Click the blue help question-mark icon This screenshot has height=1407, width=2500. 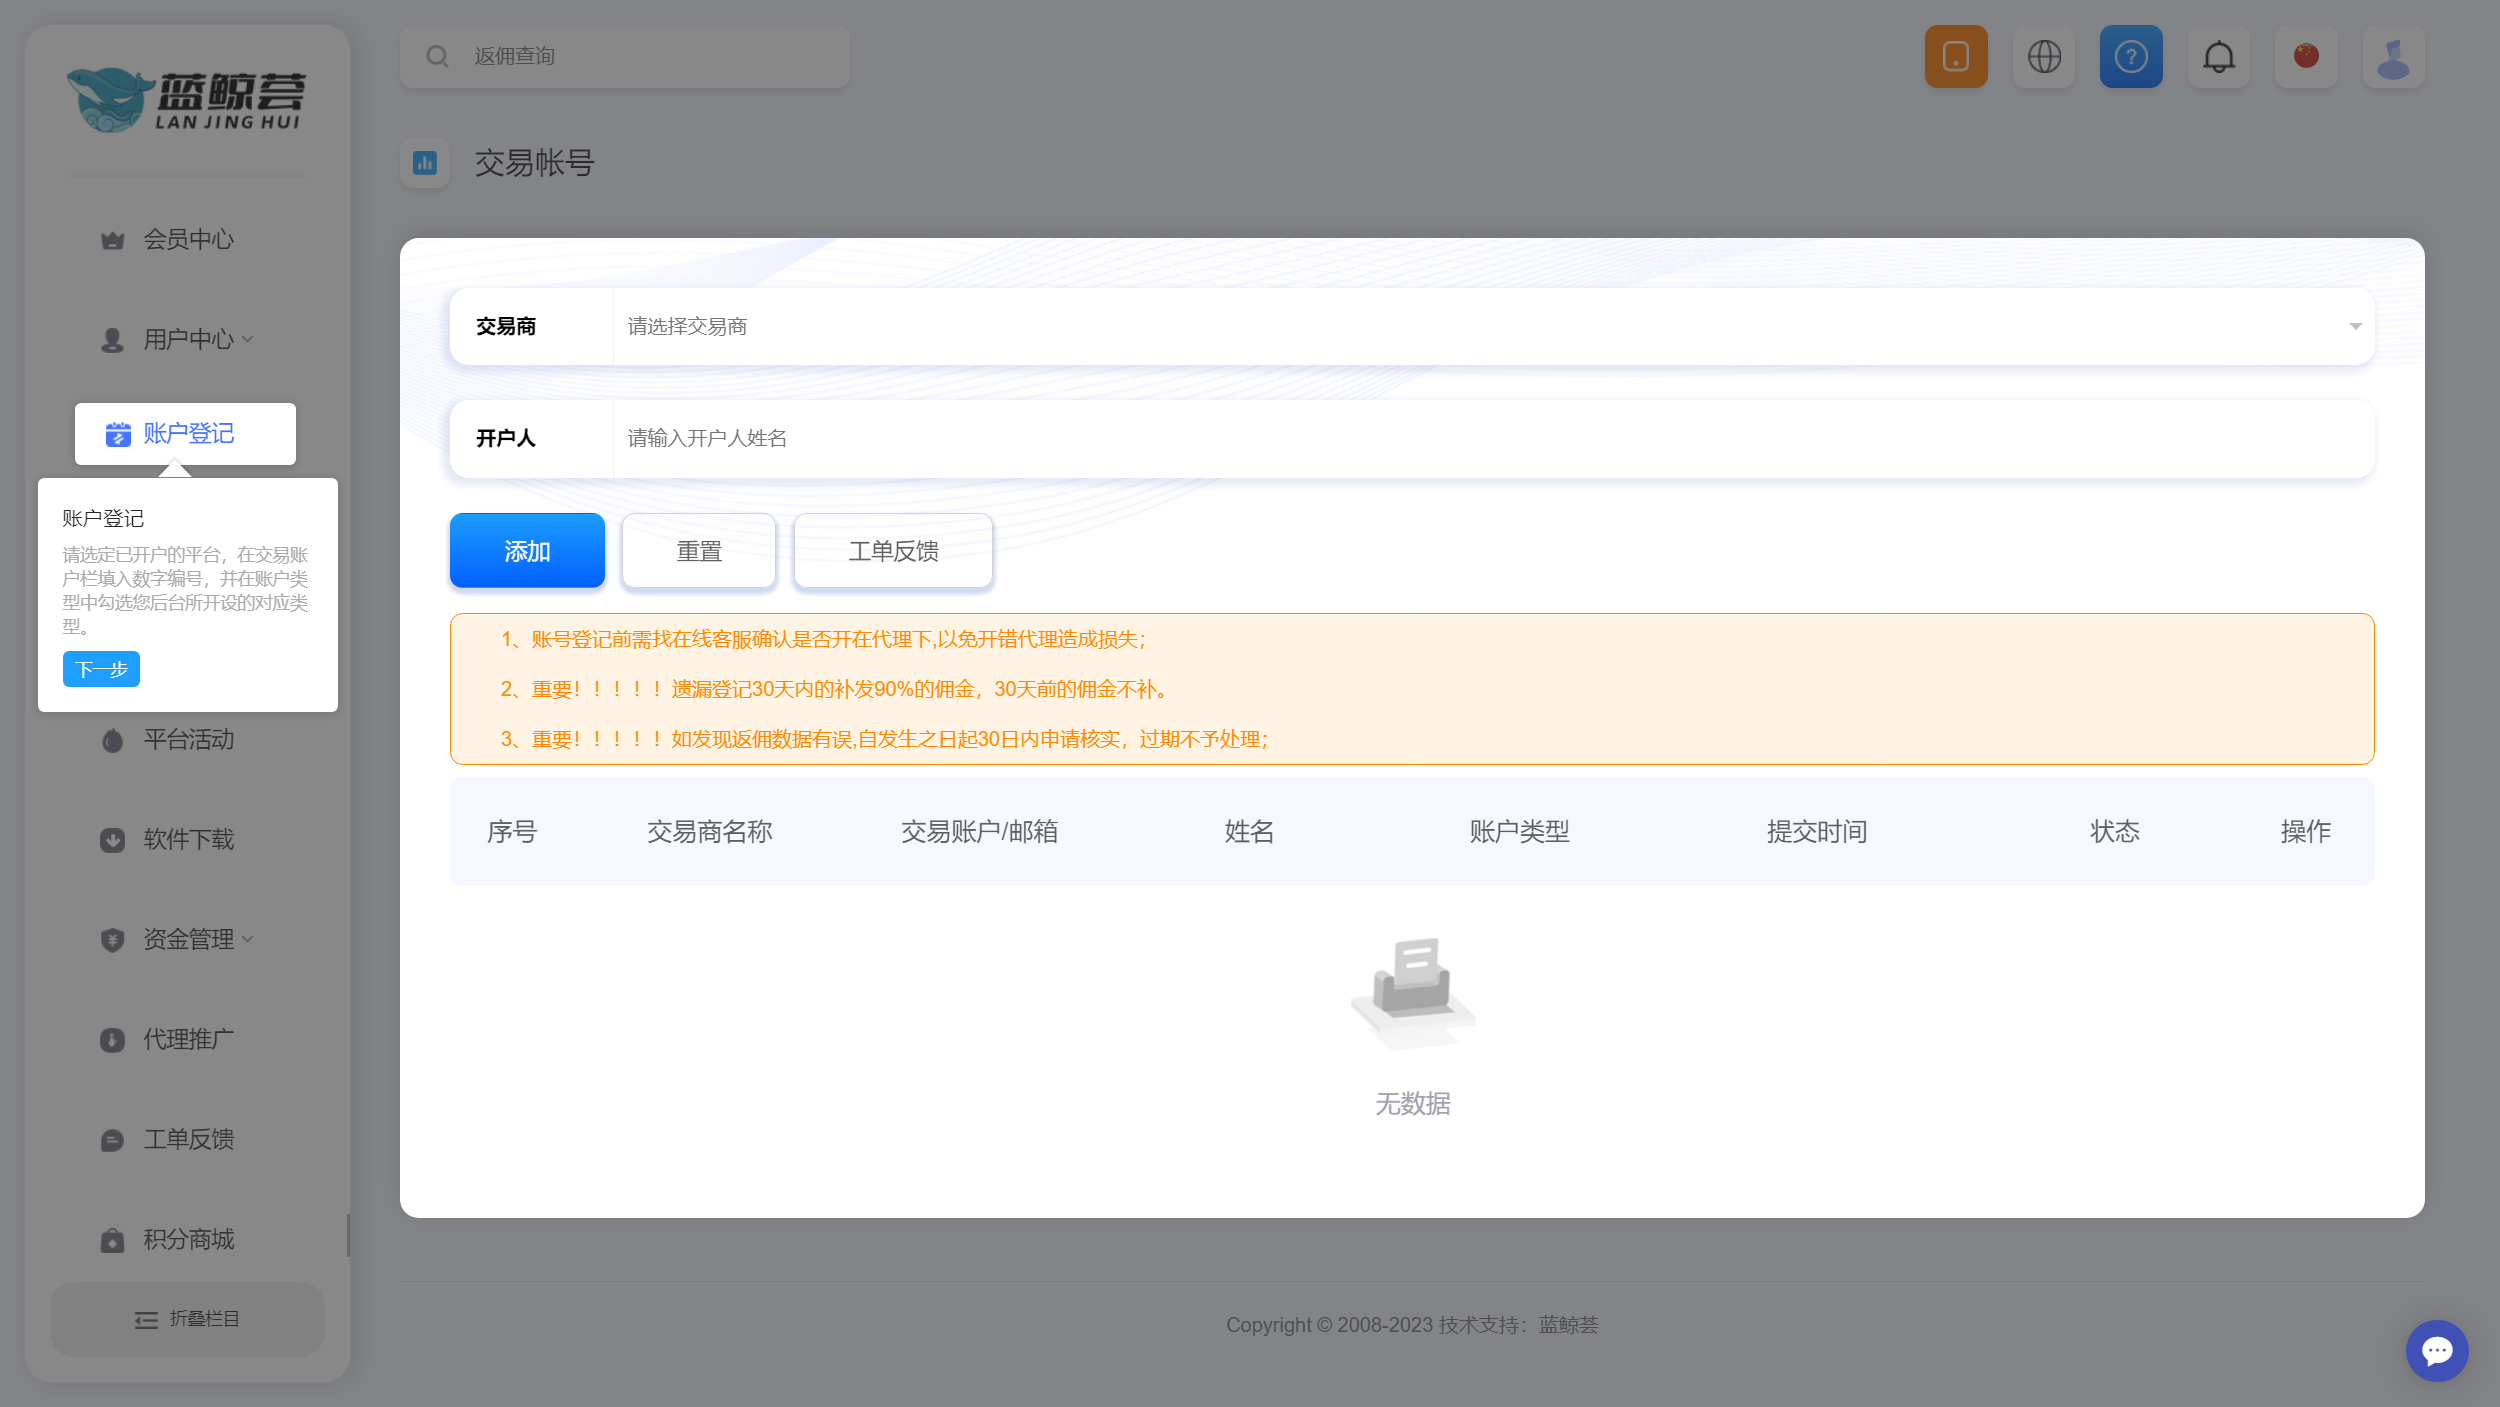tap(2131, 56)
